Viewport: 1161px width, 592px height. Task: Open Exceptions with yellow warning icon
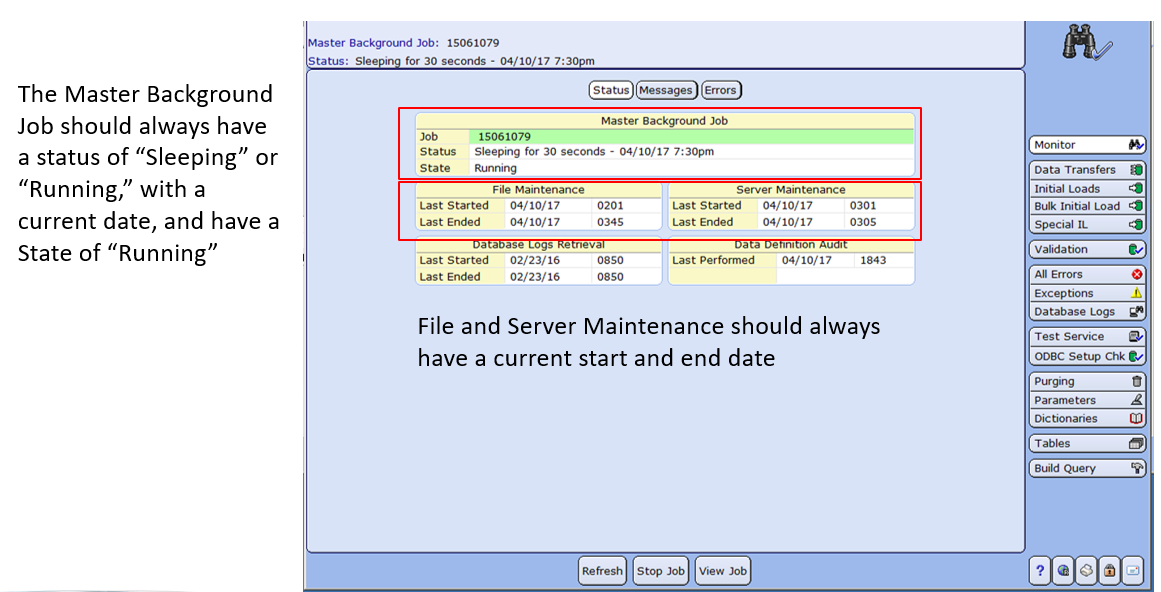1087,293
